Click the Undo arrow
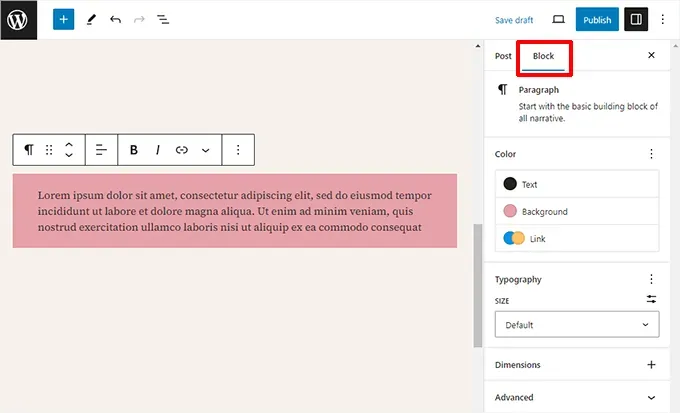This screenshot has height=413, width=680. pos(115,19)
